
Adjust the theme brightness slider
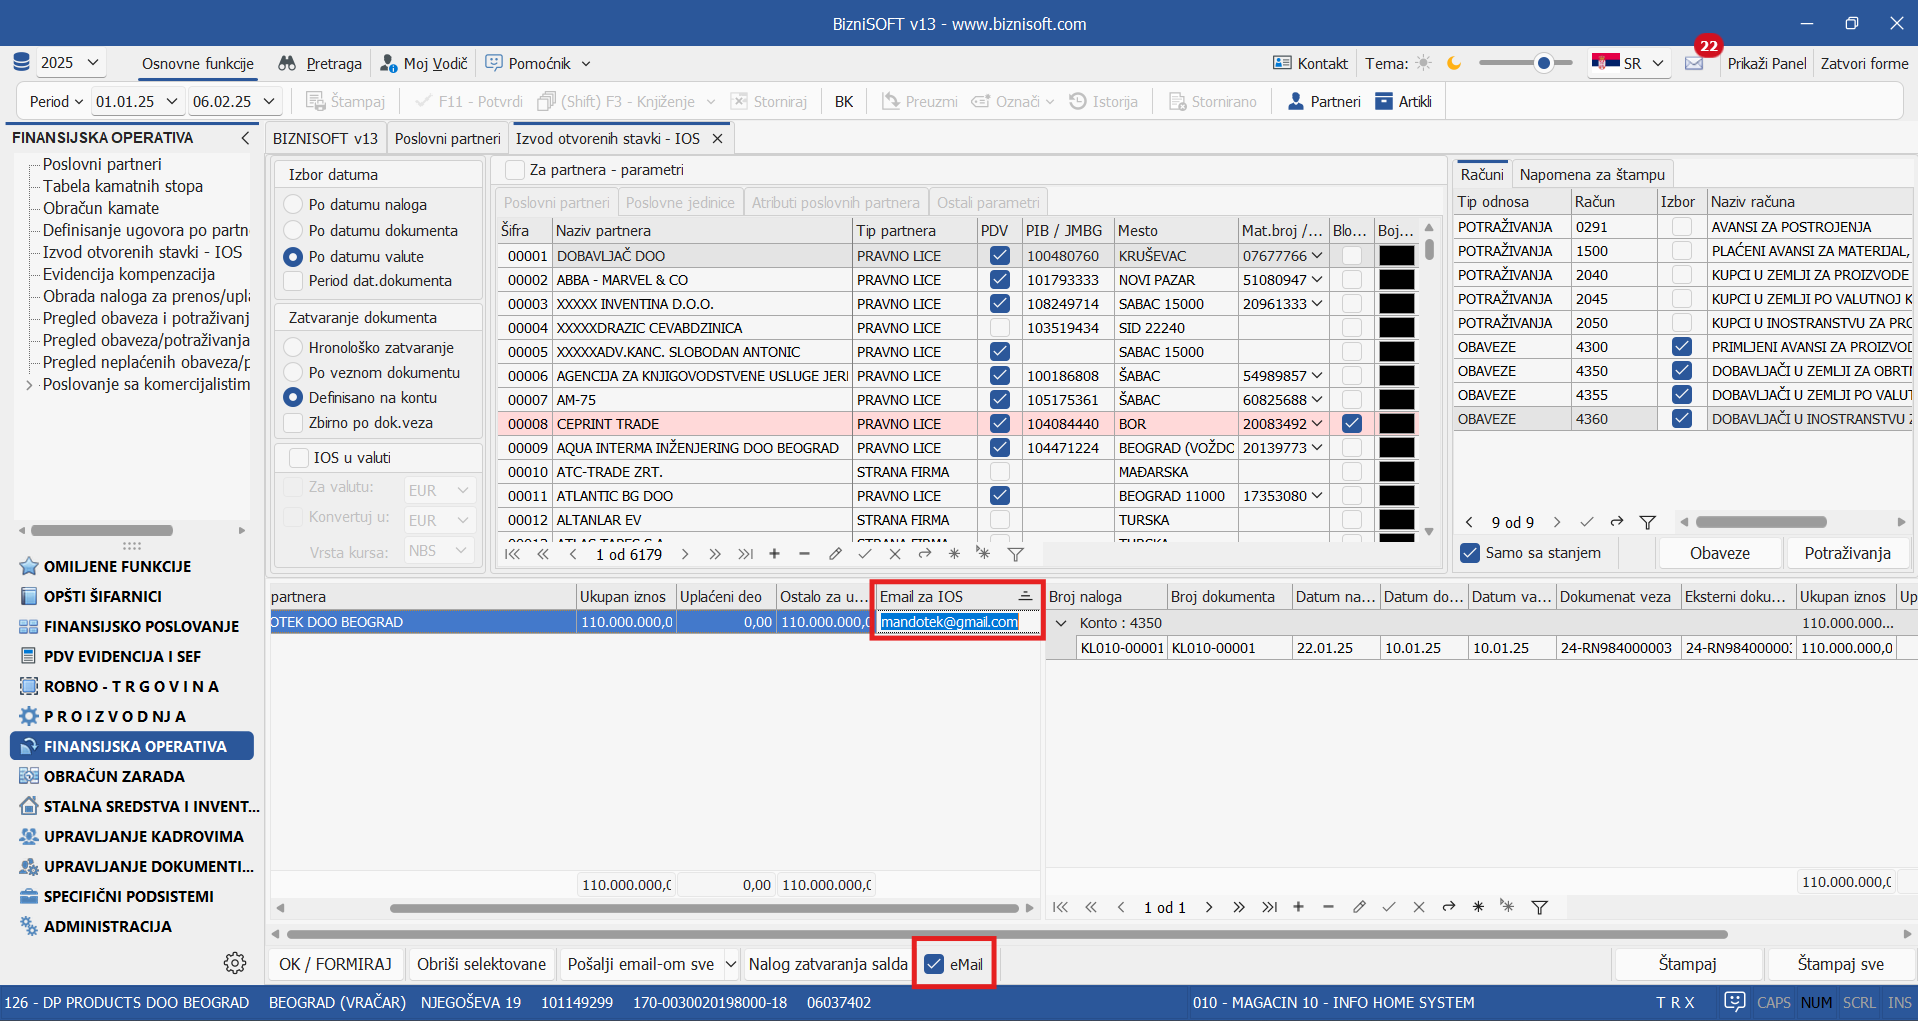point(1543,63)
